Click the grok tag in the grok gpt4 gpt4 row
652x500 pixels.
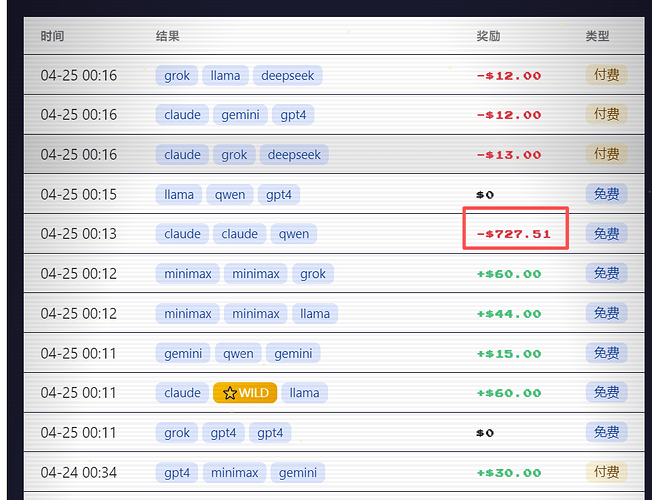pos(177,433)
